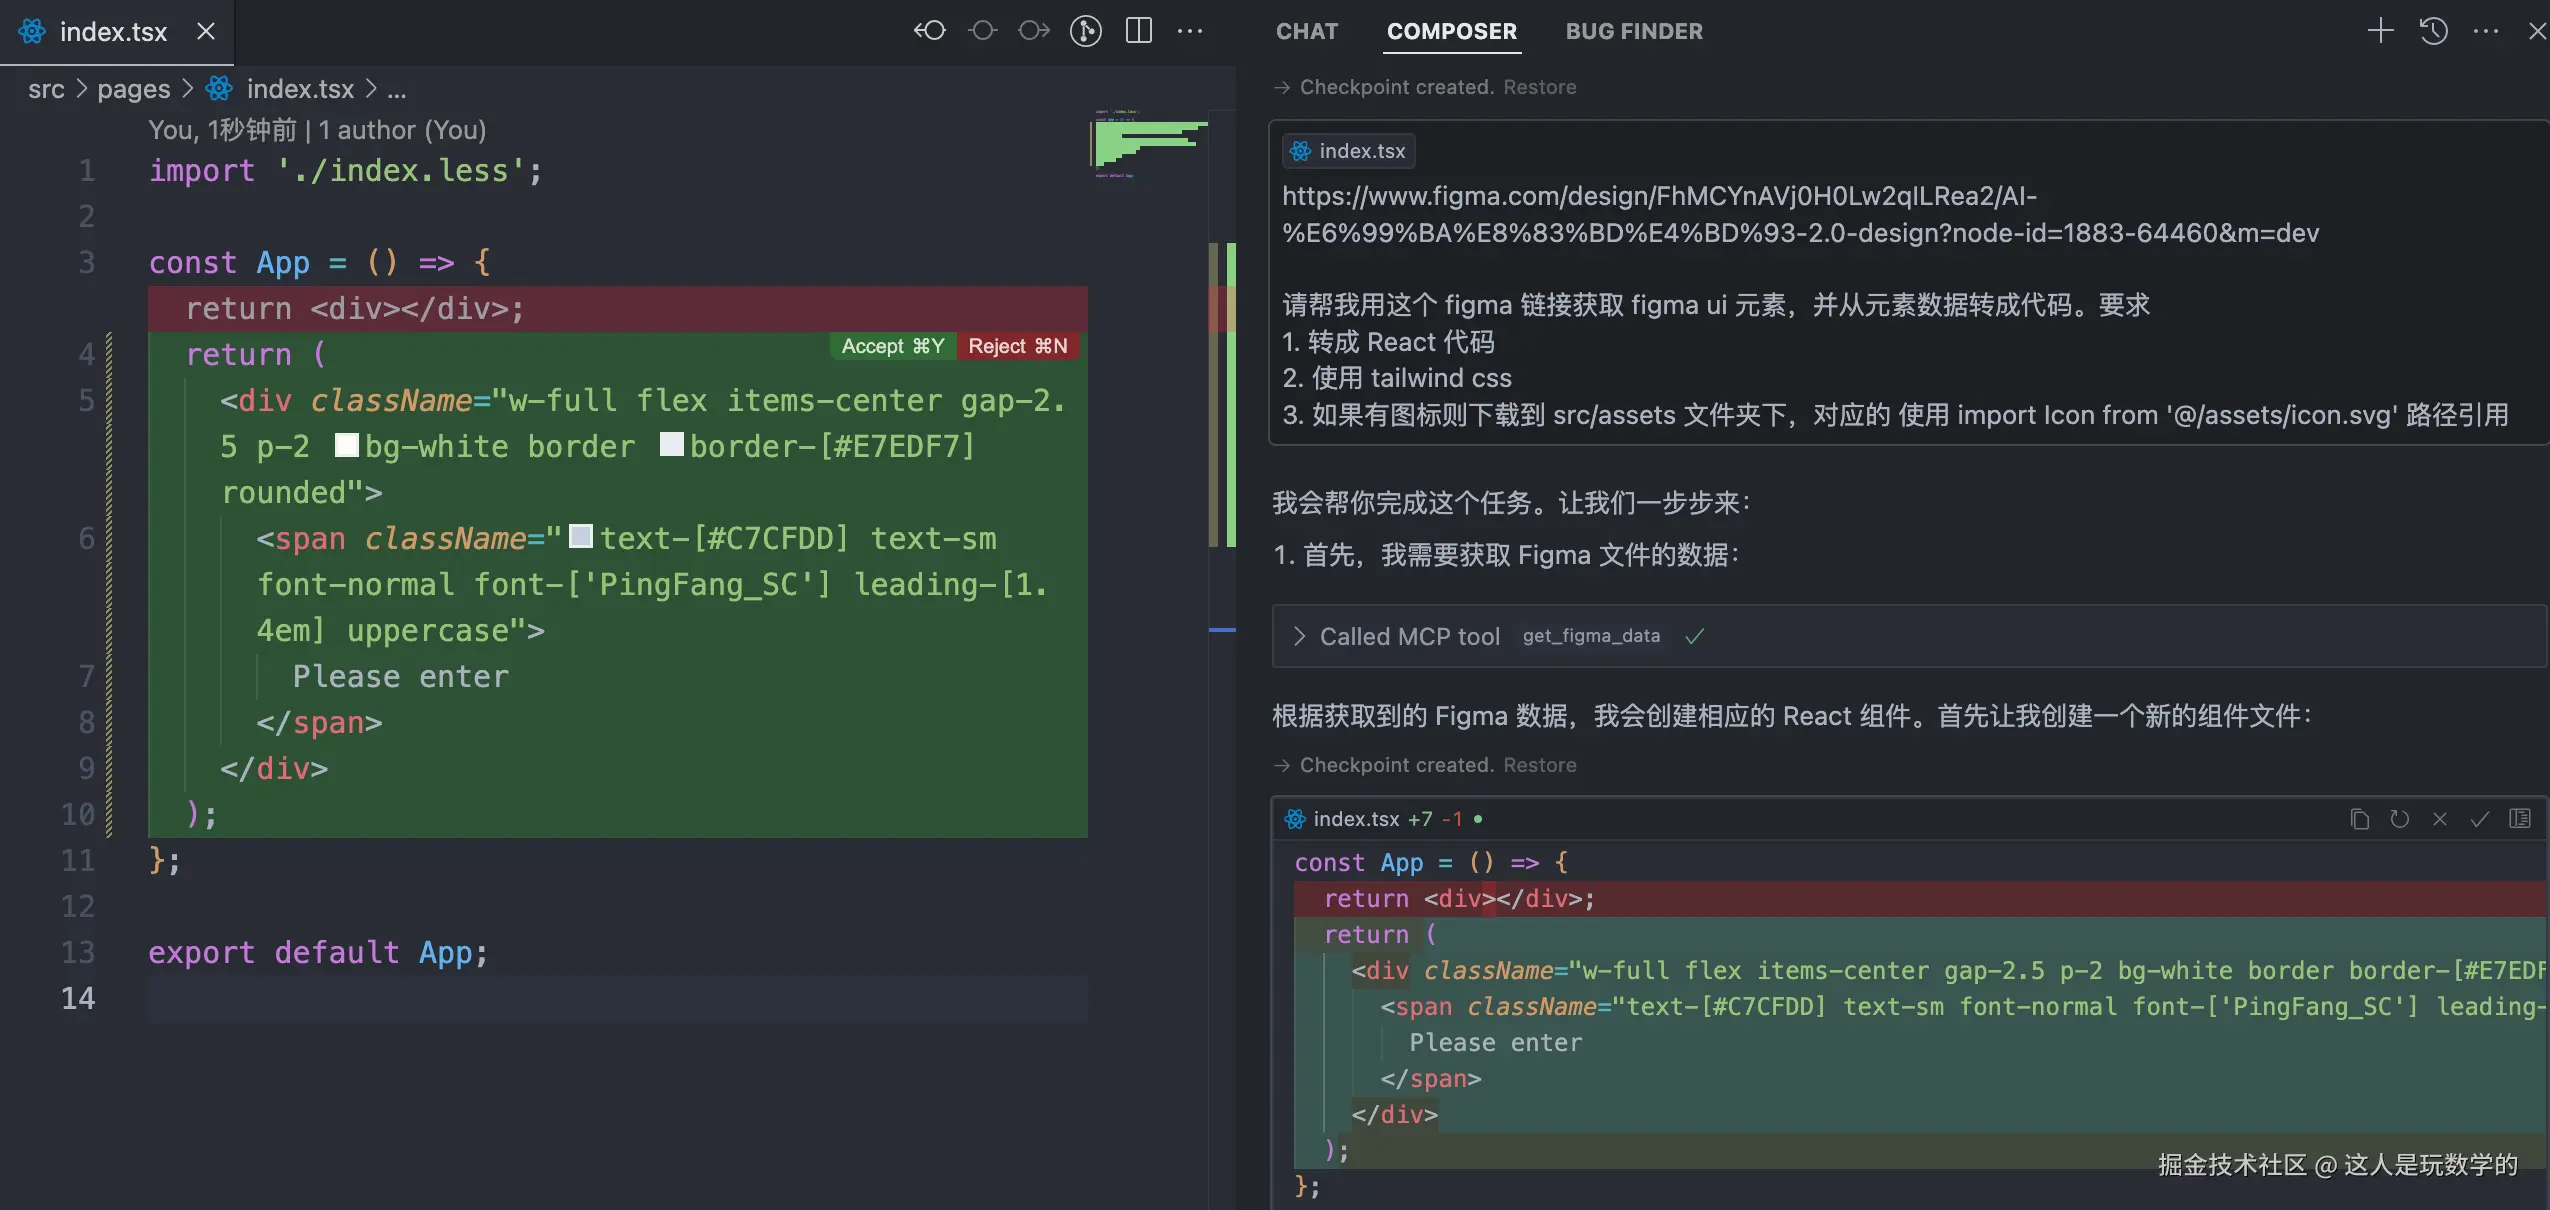Expand the Called MCP tool get_figma_data row

(1908, 636)
